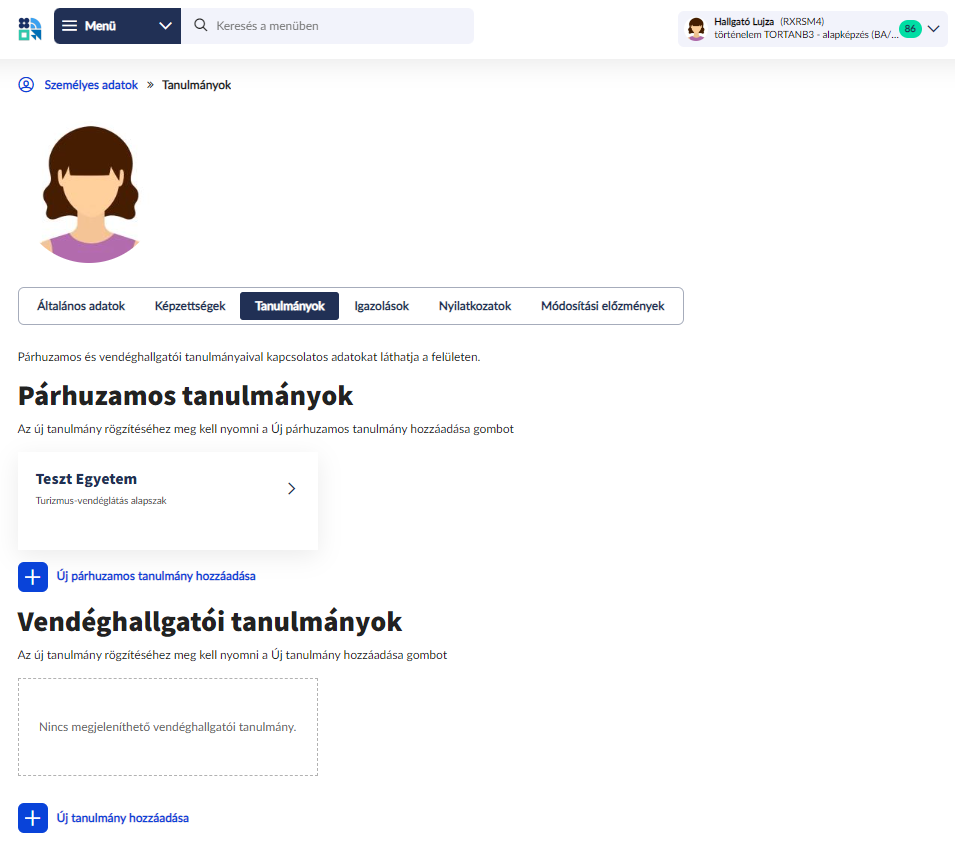Open the Nyilatkozatok tab
The image size is (955, 843).
(x=475, y=306)
